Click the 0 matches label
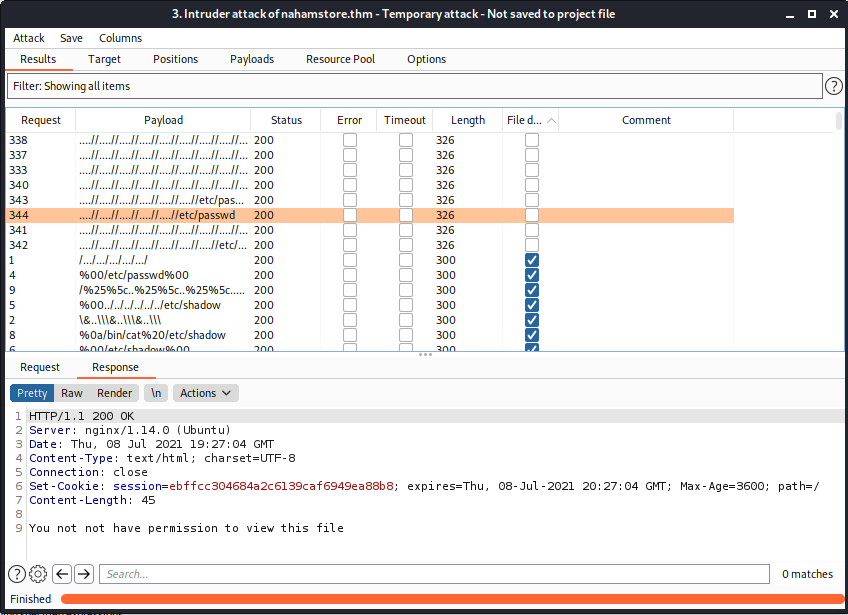The height and width of the screenshot is (615, 848). pyautogui.click(x=807, y=574)
